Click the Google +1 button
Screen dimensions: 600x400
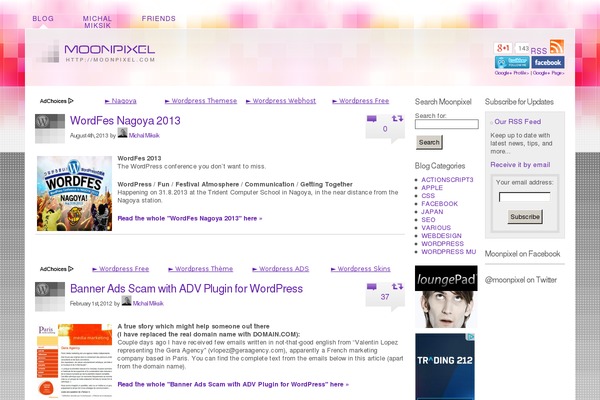coord(503,48)
